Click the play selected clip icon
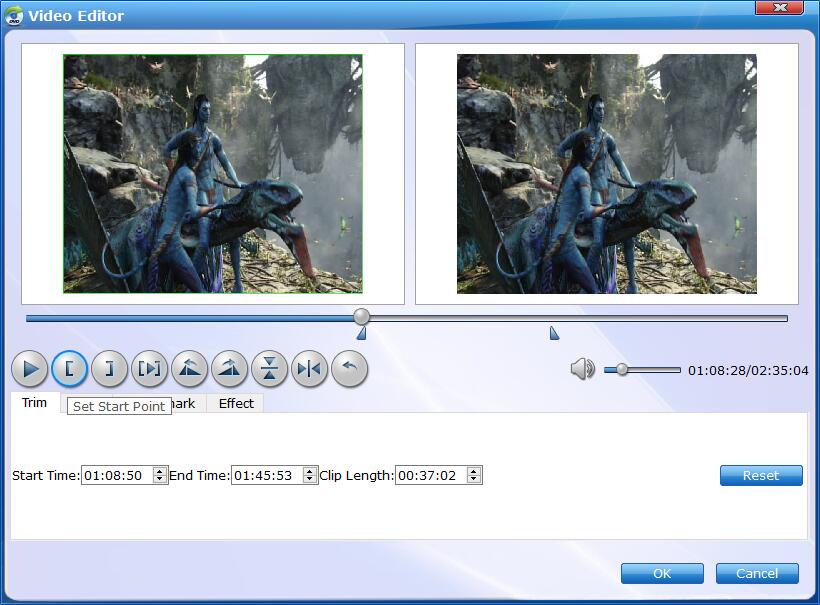The width and height of the screenshot is (820, 605). 150,369
